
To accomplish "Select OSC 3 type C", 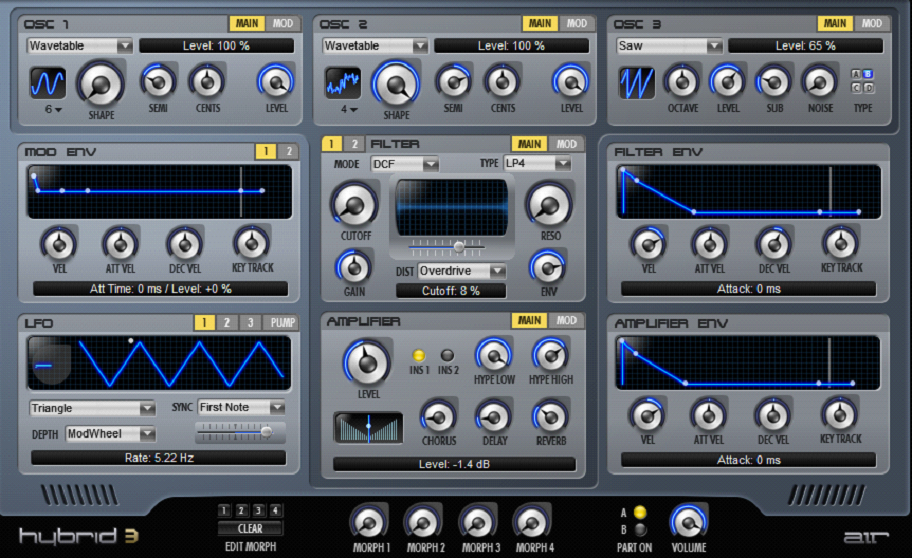I will coord(856,88).
